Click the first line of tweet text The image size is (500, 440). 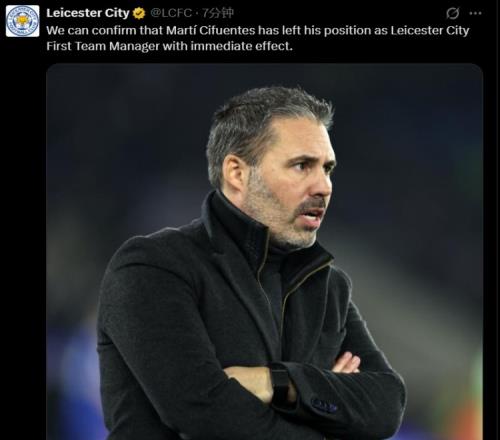258,30
